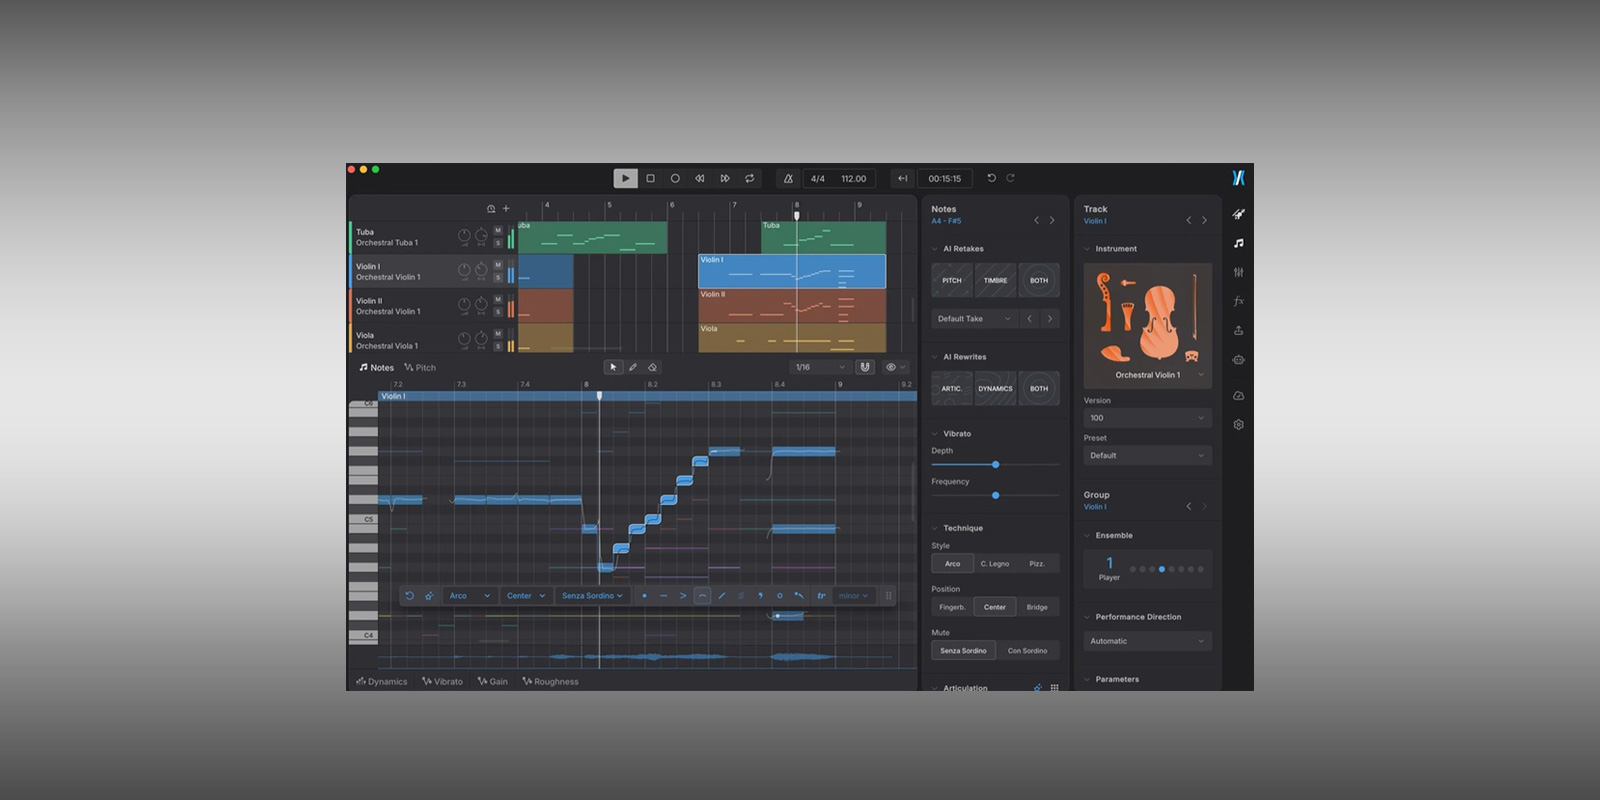Image resolution: width=1600 pixels, height=800 pixels.
Task: Click the staccato dot articulation icon
Action: [x=644, y=596]
